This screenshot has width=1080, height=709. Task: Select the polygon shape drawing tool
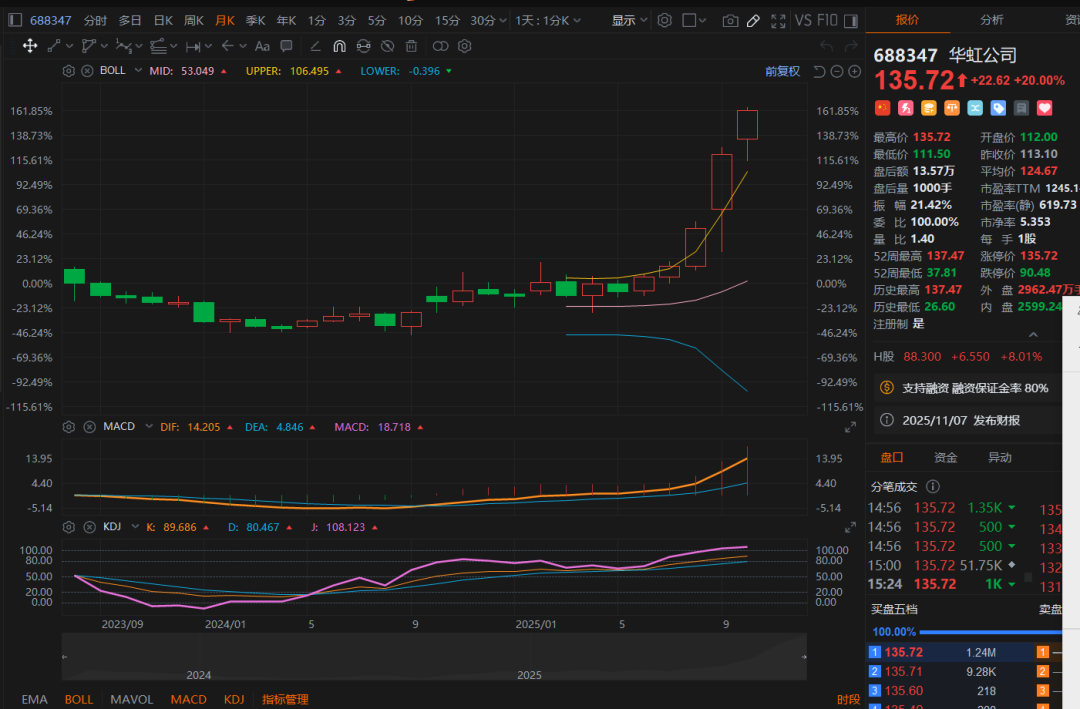(88, 46)
